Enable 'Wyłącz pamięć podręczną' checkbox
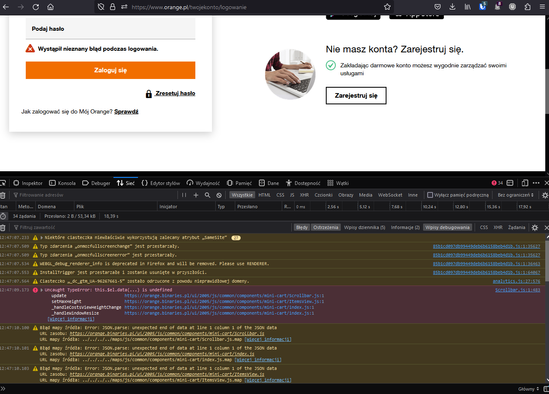This screenshot has width=549, height=394. pos(430,195)
